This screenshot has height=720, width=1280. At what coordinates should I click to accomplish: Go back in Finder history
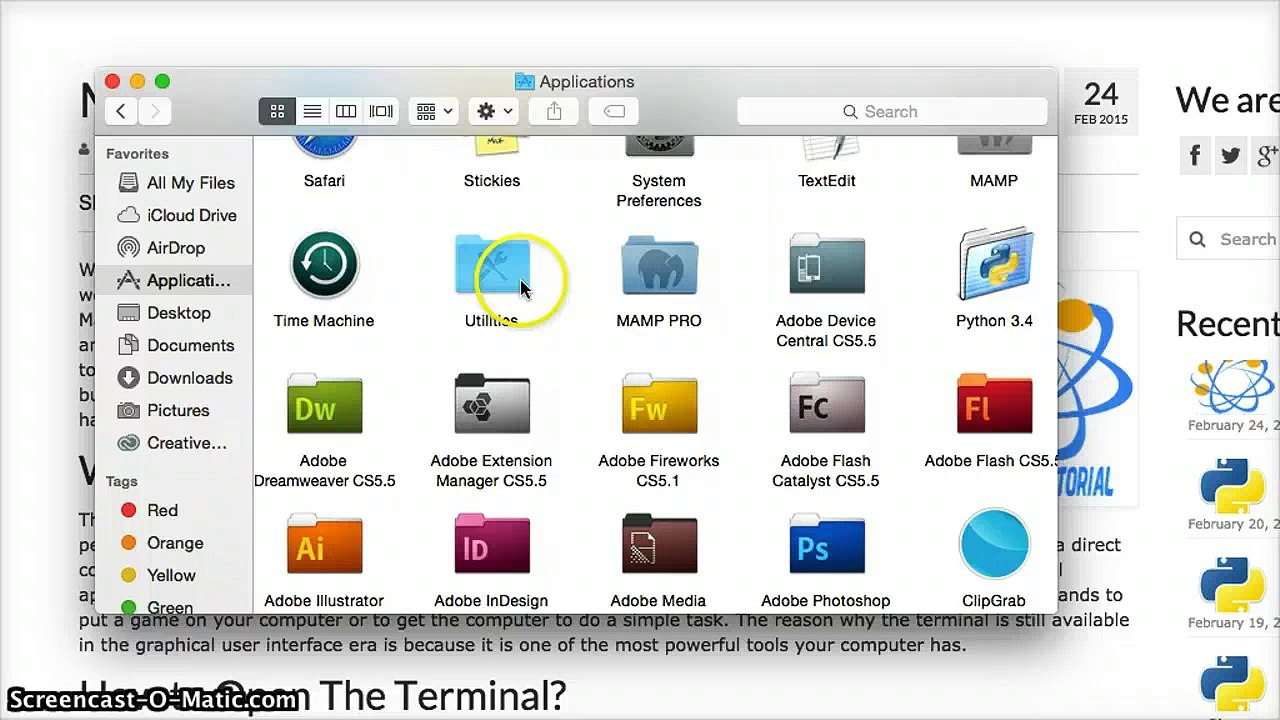tap(121, 111)
